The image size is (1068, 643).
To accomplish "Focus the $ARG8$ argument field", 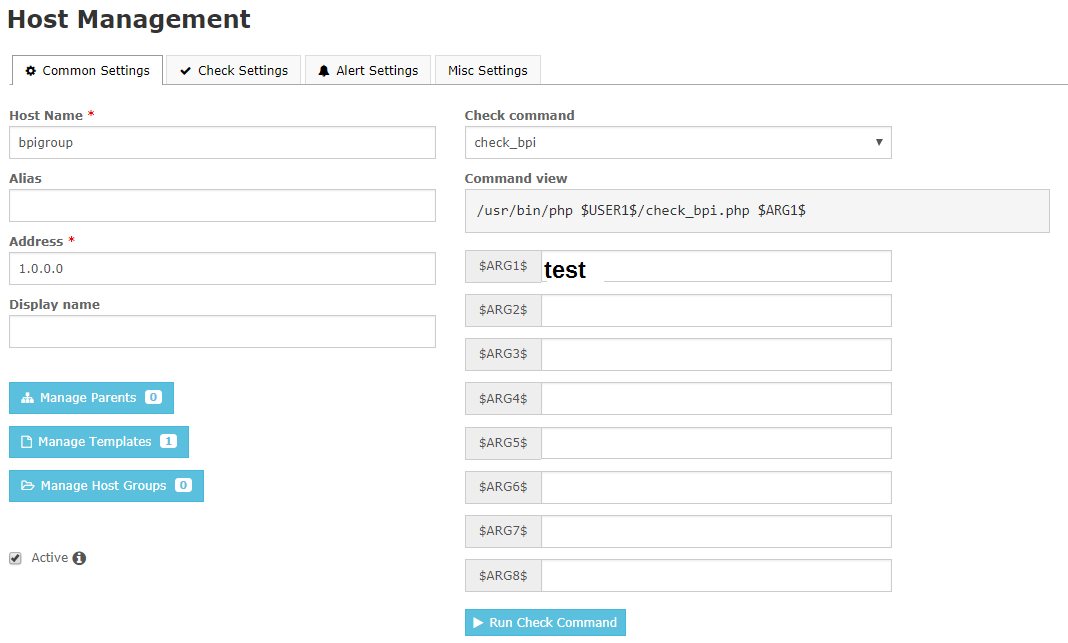I will (x=715, y=576).
